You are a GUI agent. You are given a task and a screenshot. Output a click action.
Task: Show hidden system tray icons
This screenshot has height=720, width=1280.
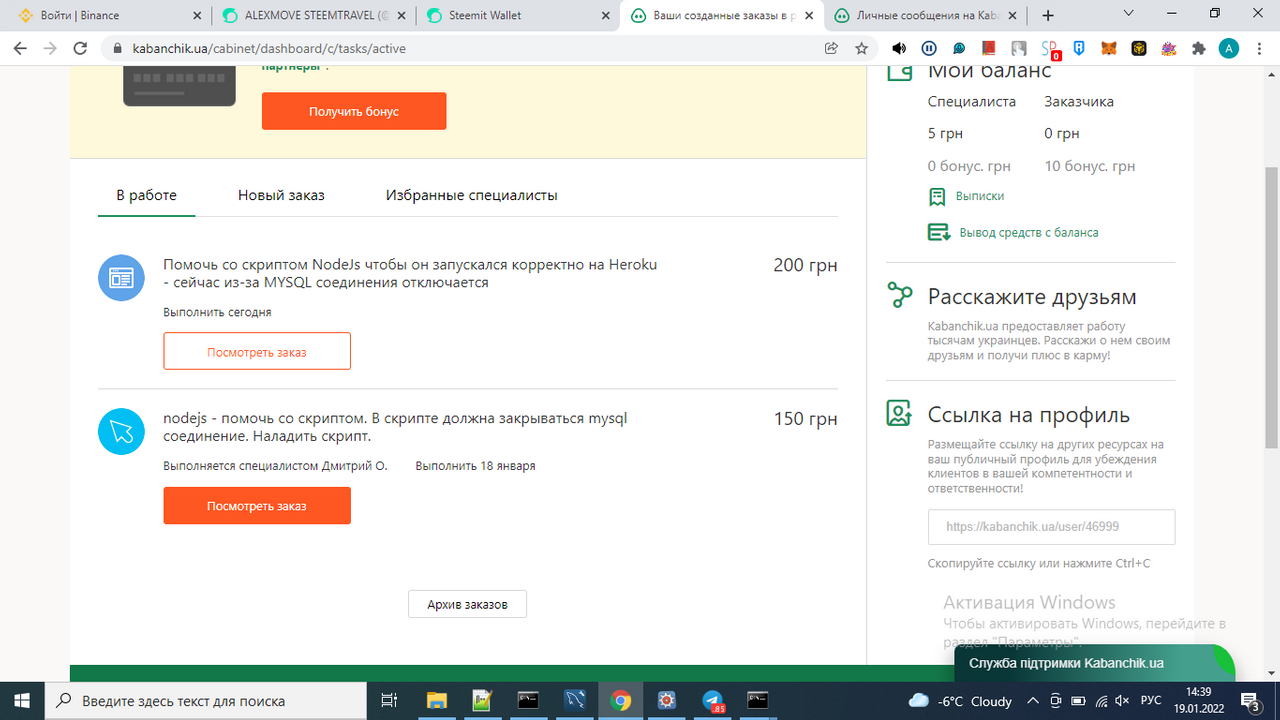pos(1031,700)
